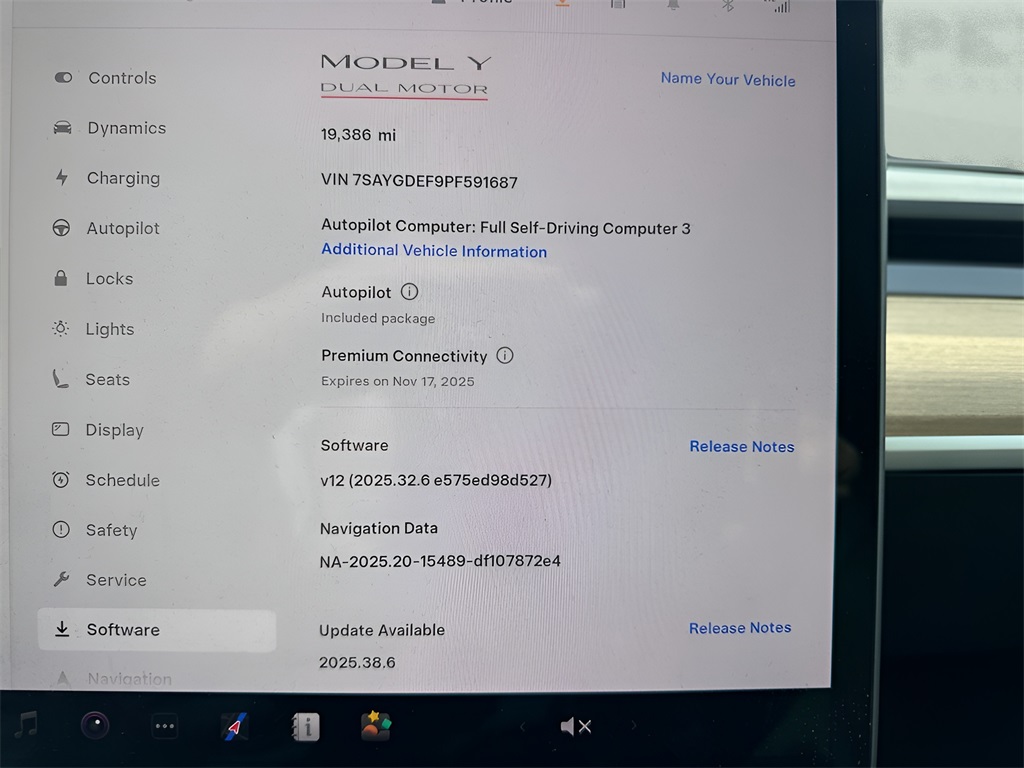Launch the navigation arrow app

coord(234,727)
